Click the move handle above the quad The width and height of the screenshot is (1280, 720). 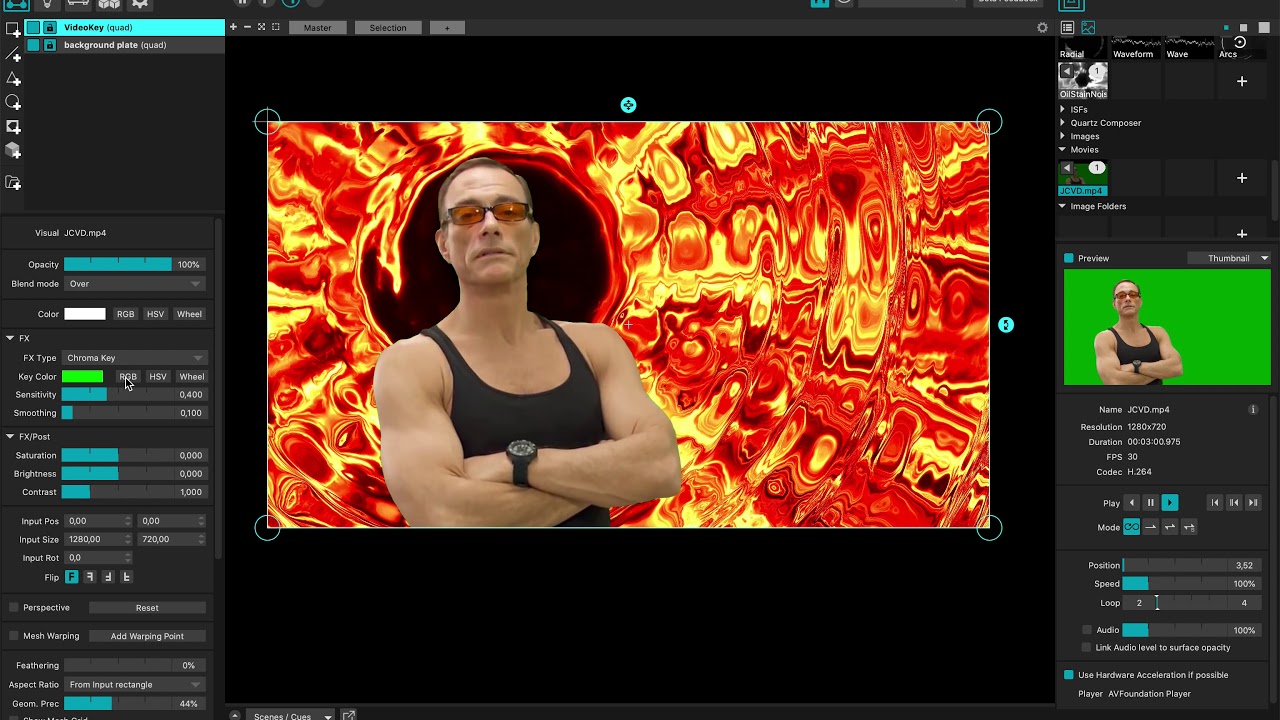coord(628,105)
